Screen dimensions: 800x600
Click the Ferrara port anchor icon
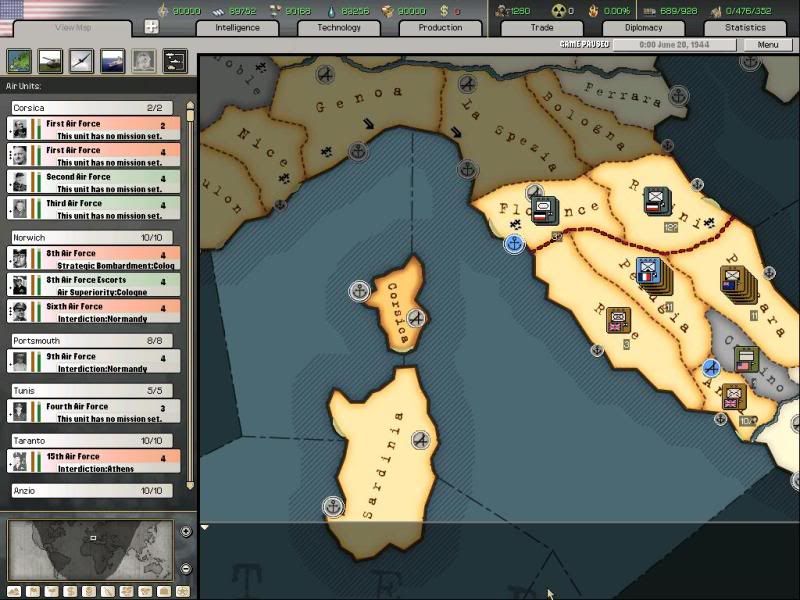coord(679,95)
